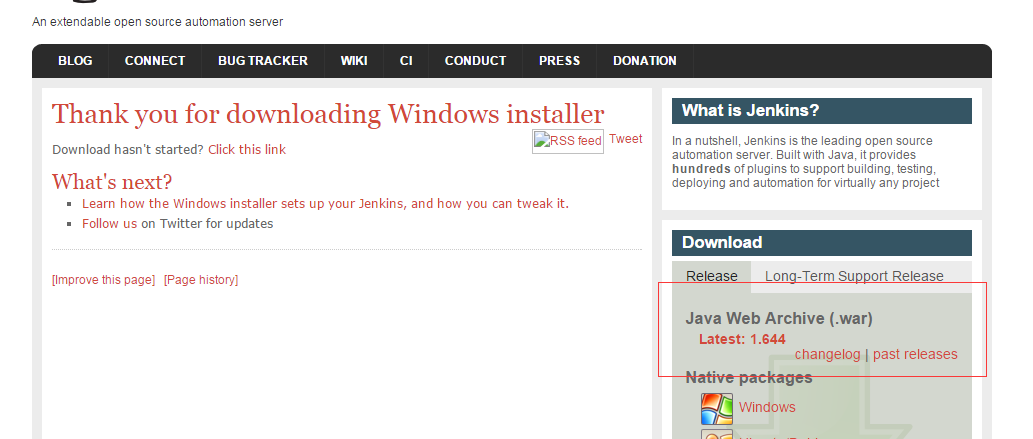Open the PRESS navigation item

559,61
